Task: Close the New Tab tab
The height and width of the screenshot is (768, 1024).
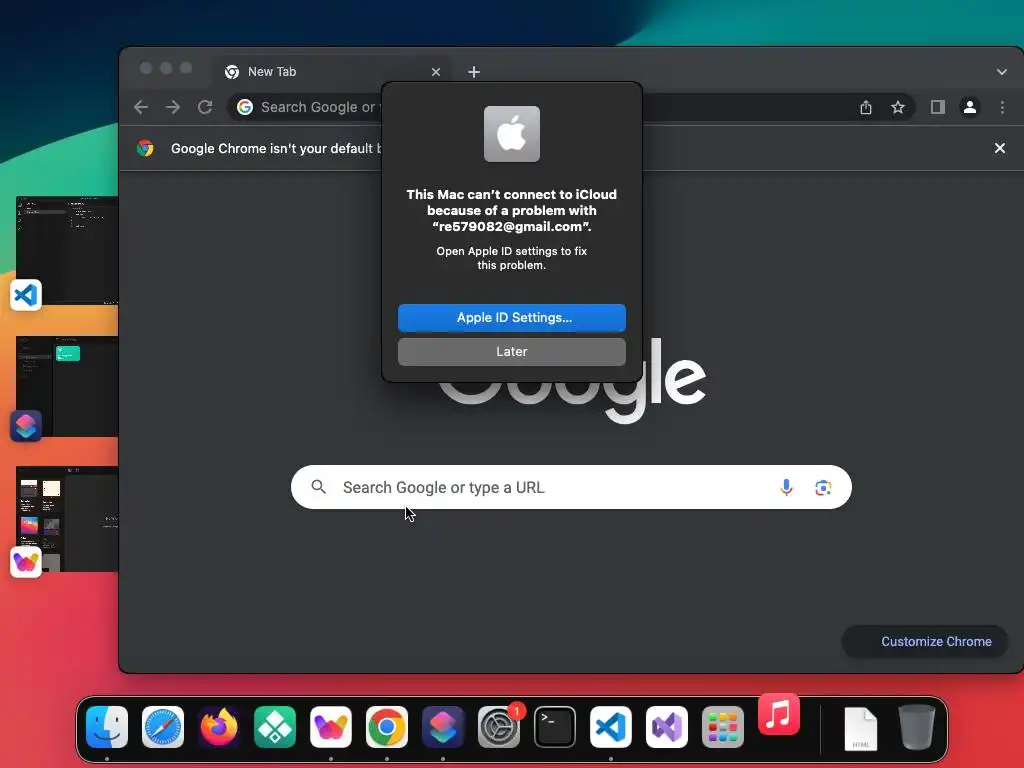Action: pos(436,72)
